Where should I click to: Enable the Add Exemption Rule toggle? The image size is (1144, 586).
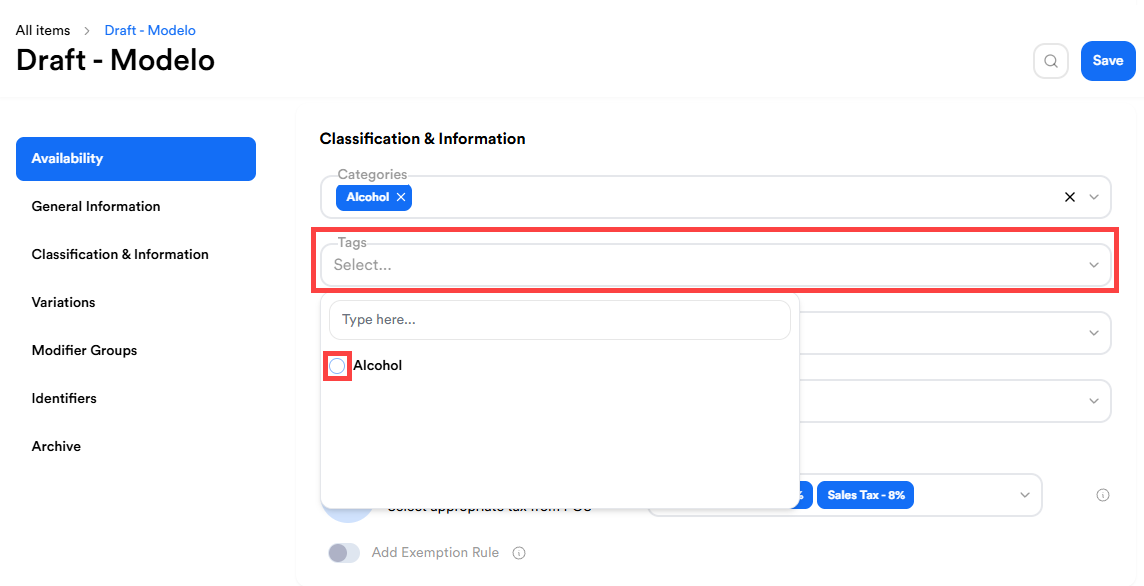344,553
